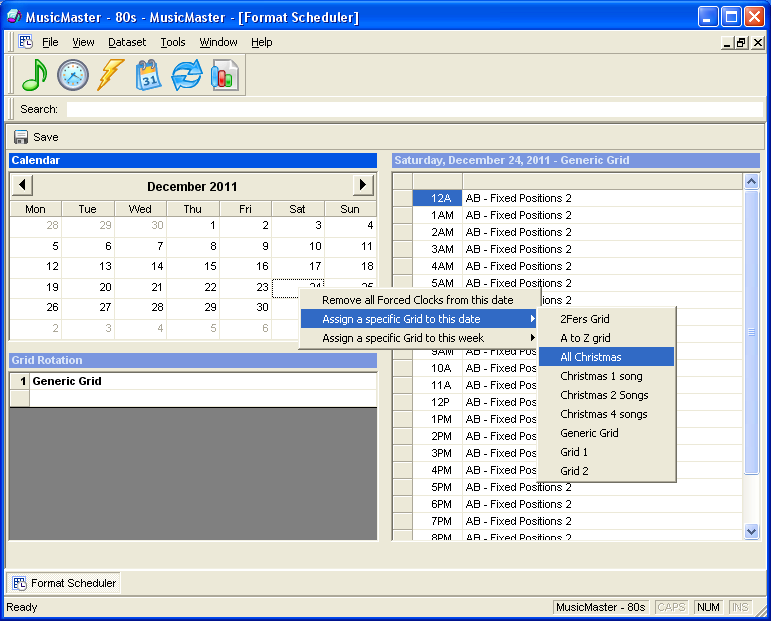Switch to the Format Scheduler tab
This screenshot has height=621, width=771.
click(x=64, y=583)
